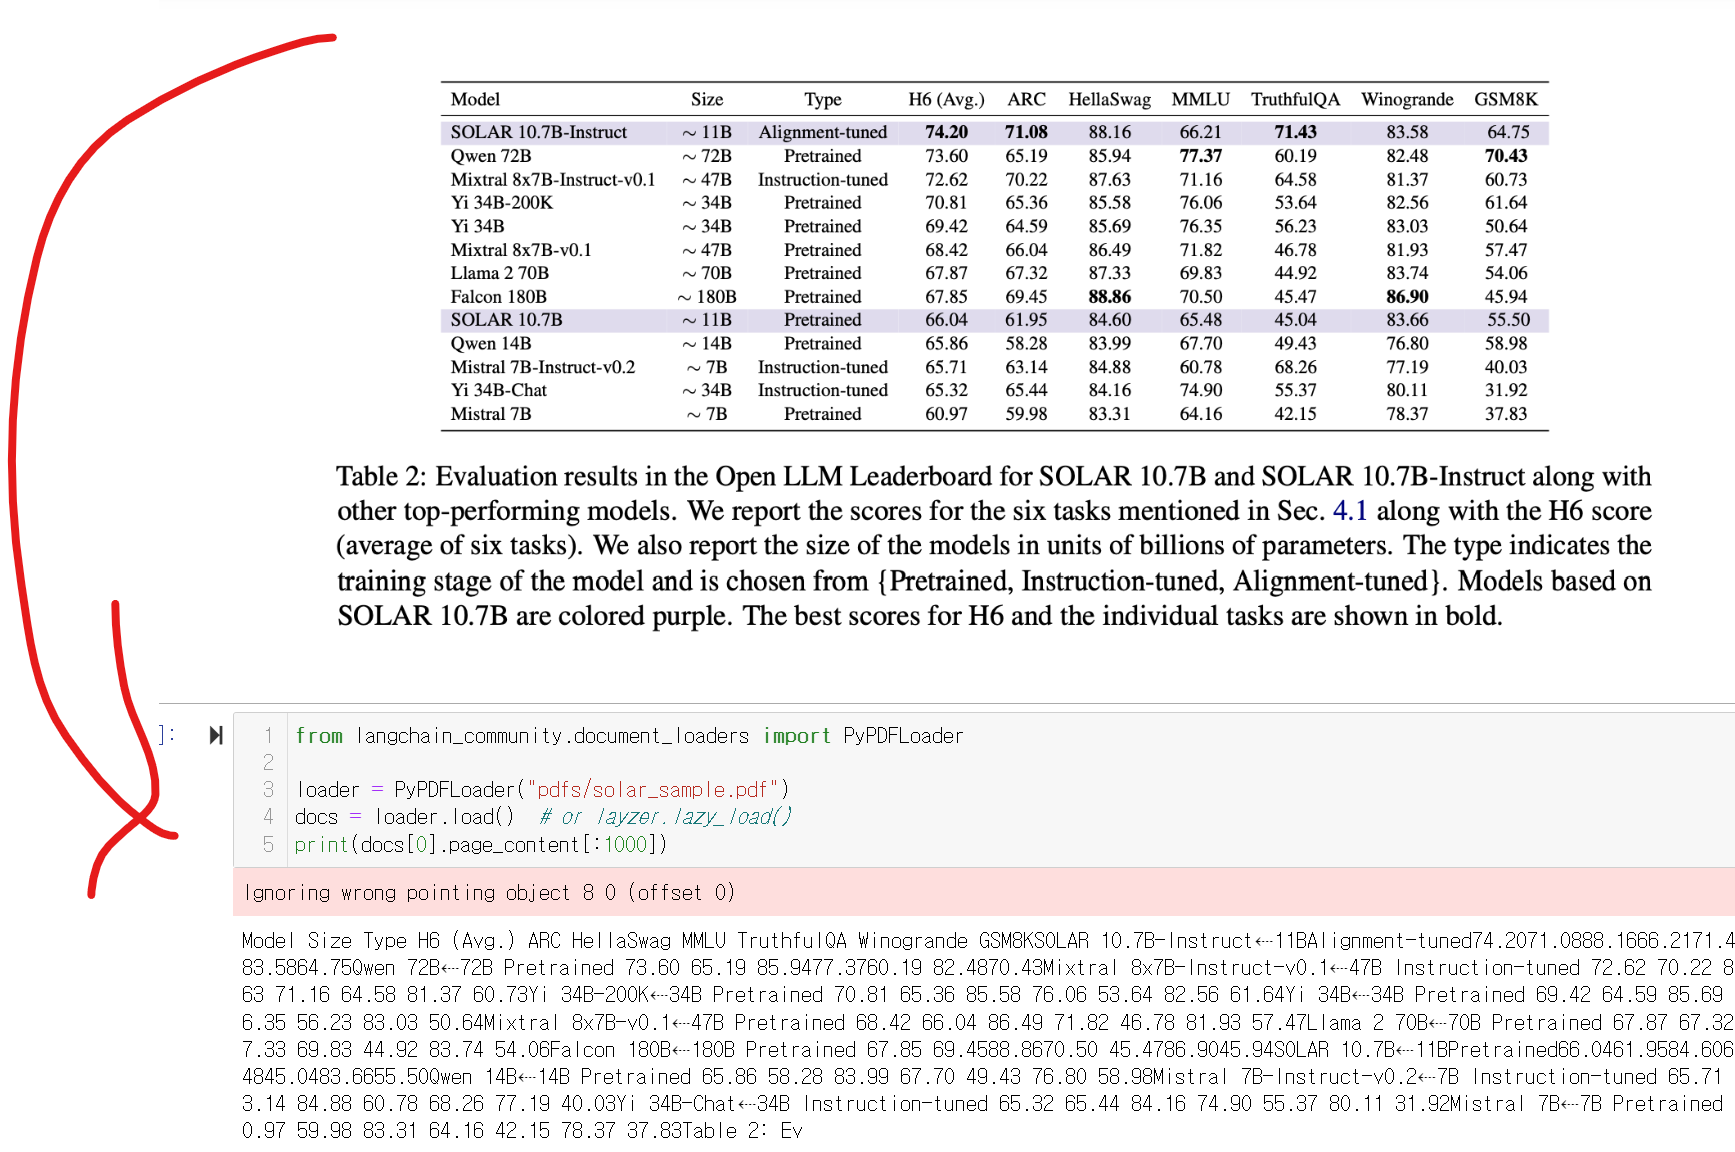Click the 'Winogrande' column header

point(1406,99)
